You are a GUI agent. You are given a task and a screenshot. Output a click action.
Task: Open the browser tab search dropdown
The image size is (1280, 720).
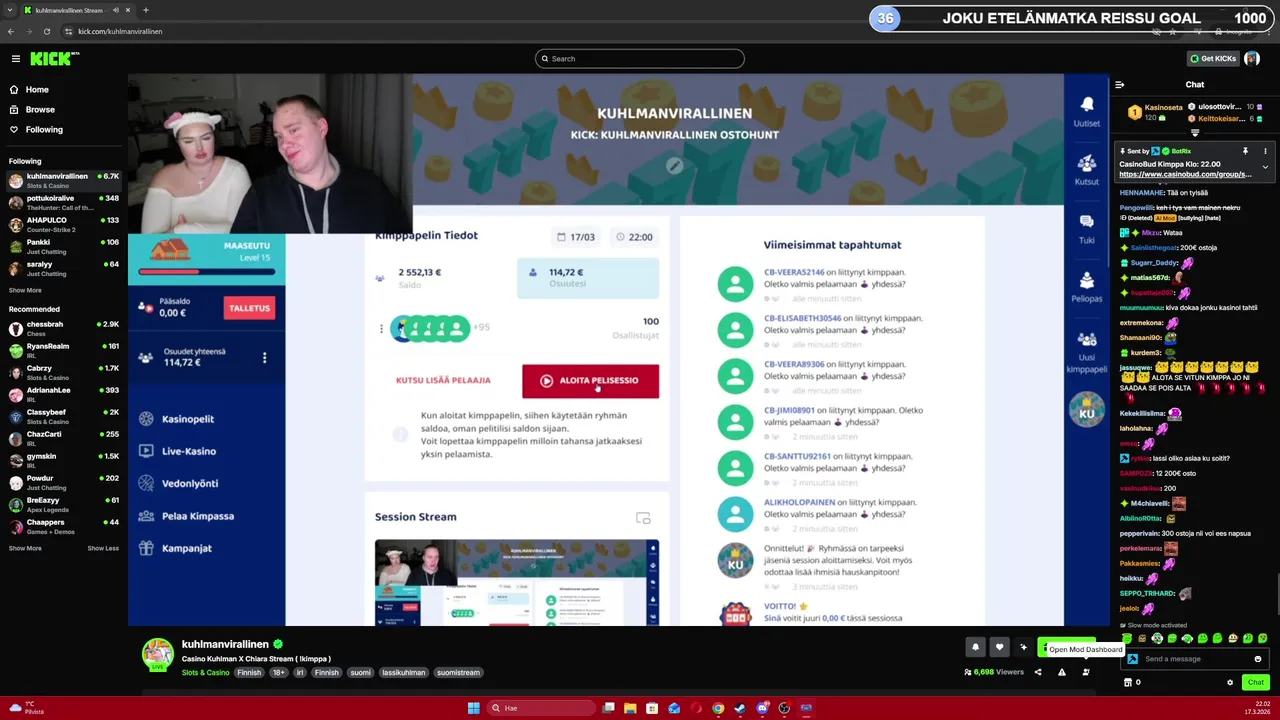pyautogui.click(x=11, y=10)
